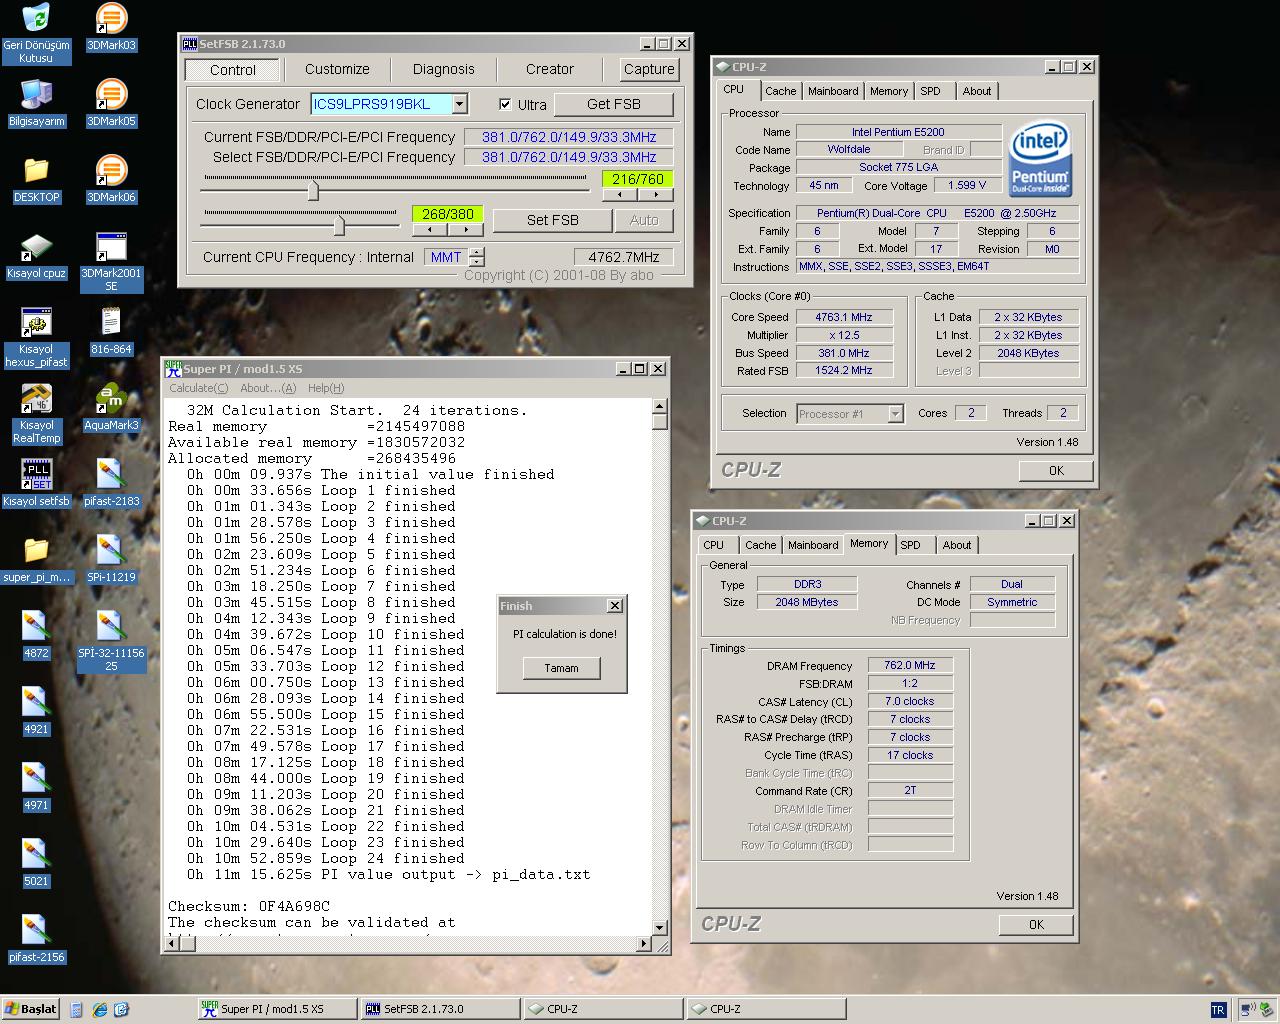Open the Help menu in Super PI

click(326, 388)
